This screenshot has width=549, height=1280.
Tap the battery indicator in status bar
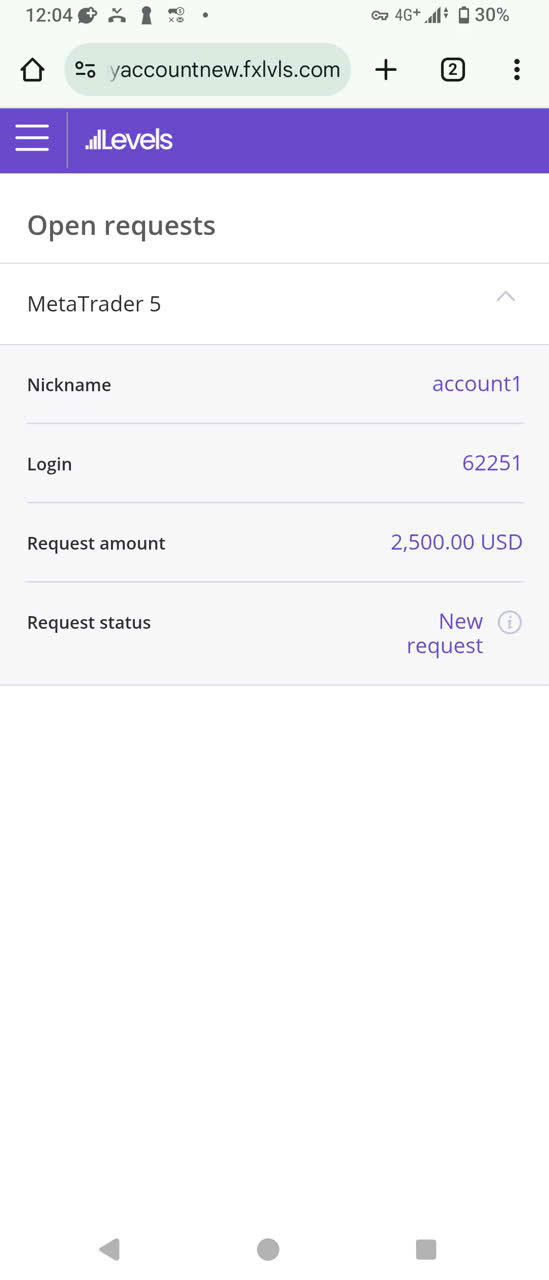[x=464, y=15]
